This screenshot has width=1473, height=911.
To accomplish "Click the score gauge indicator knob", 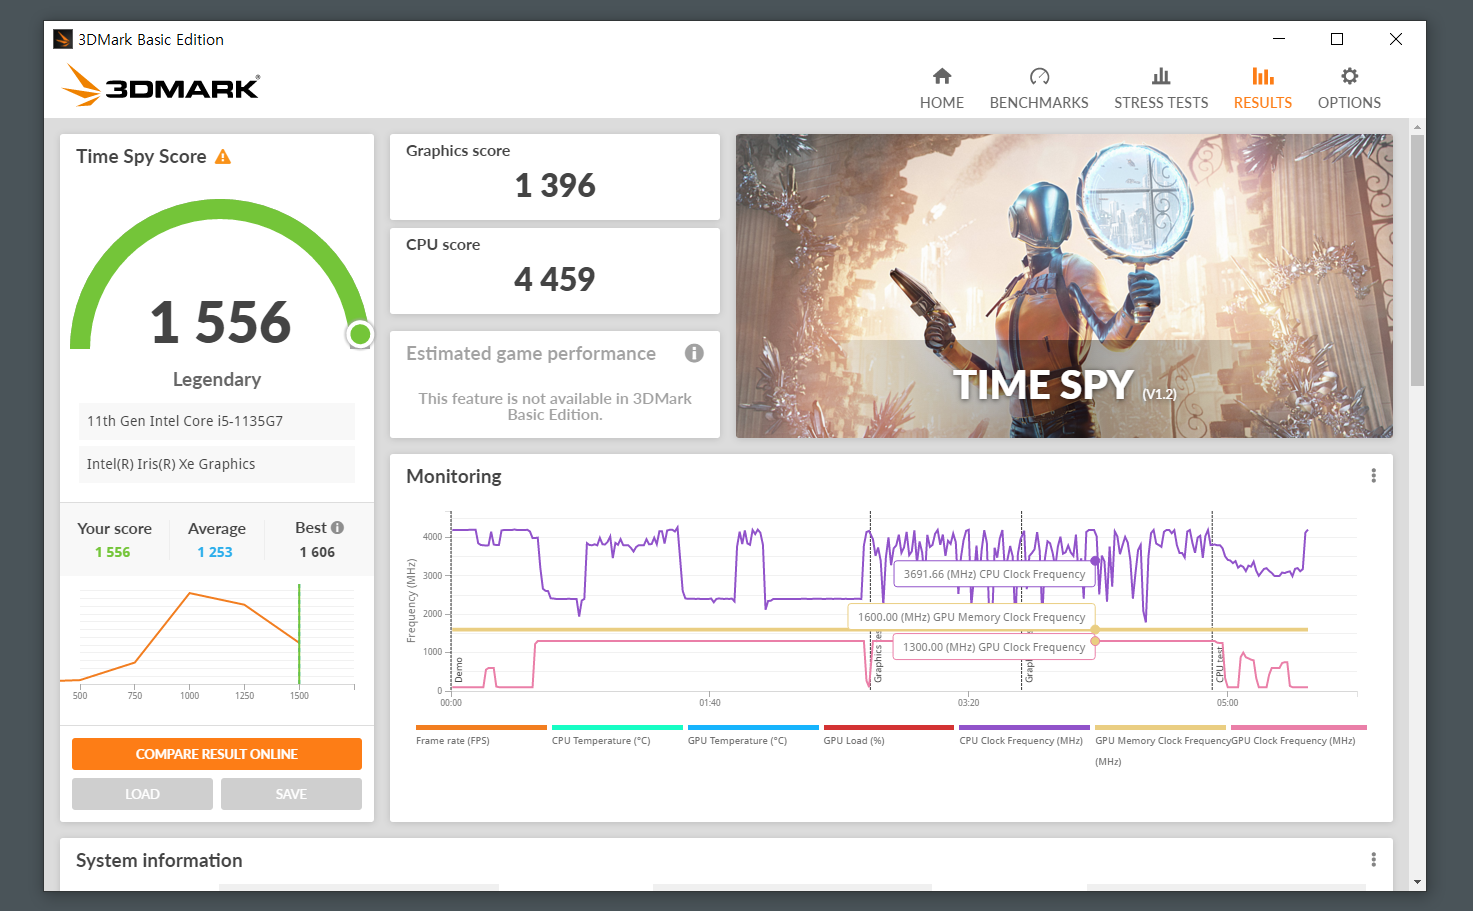I will point(360,334).
